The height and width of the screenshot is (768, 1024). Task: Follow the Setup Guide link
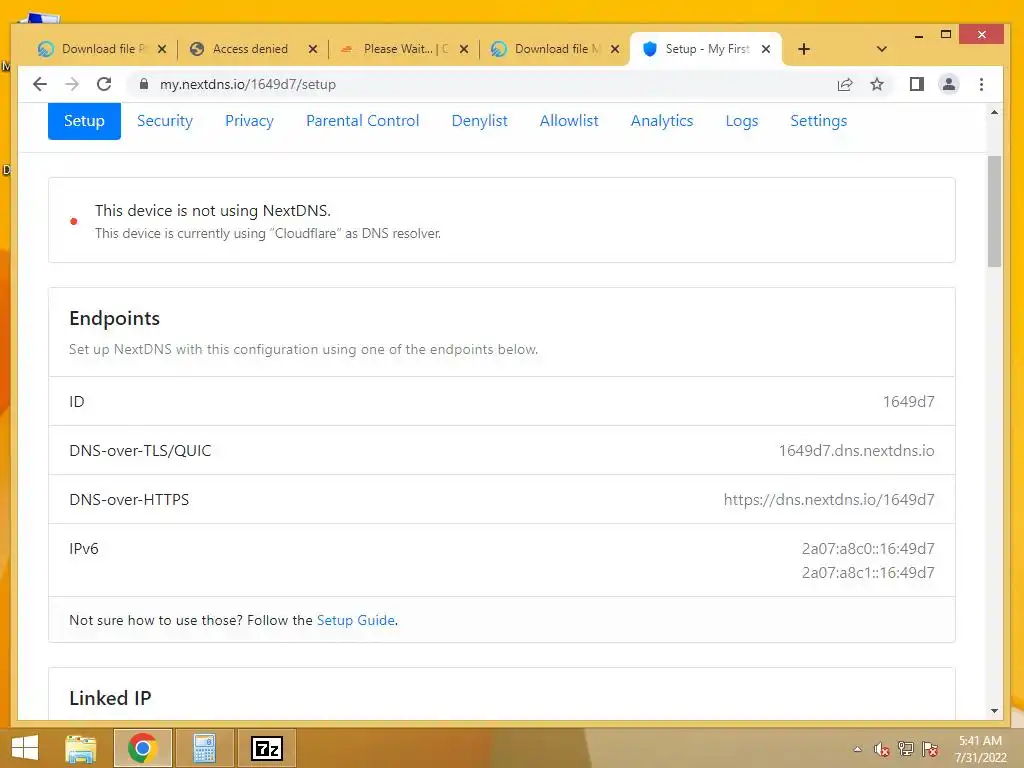click(x=355, y=620)
